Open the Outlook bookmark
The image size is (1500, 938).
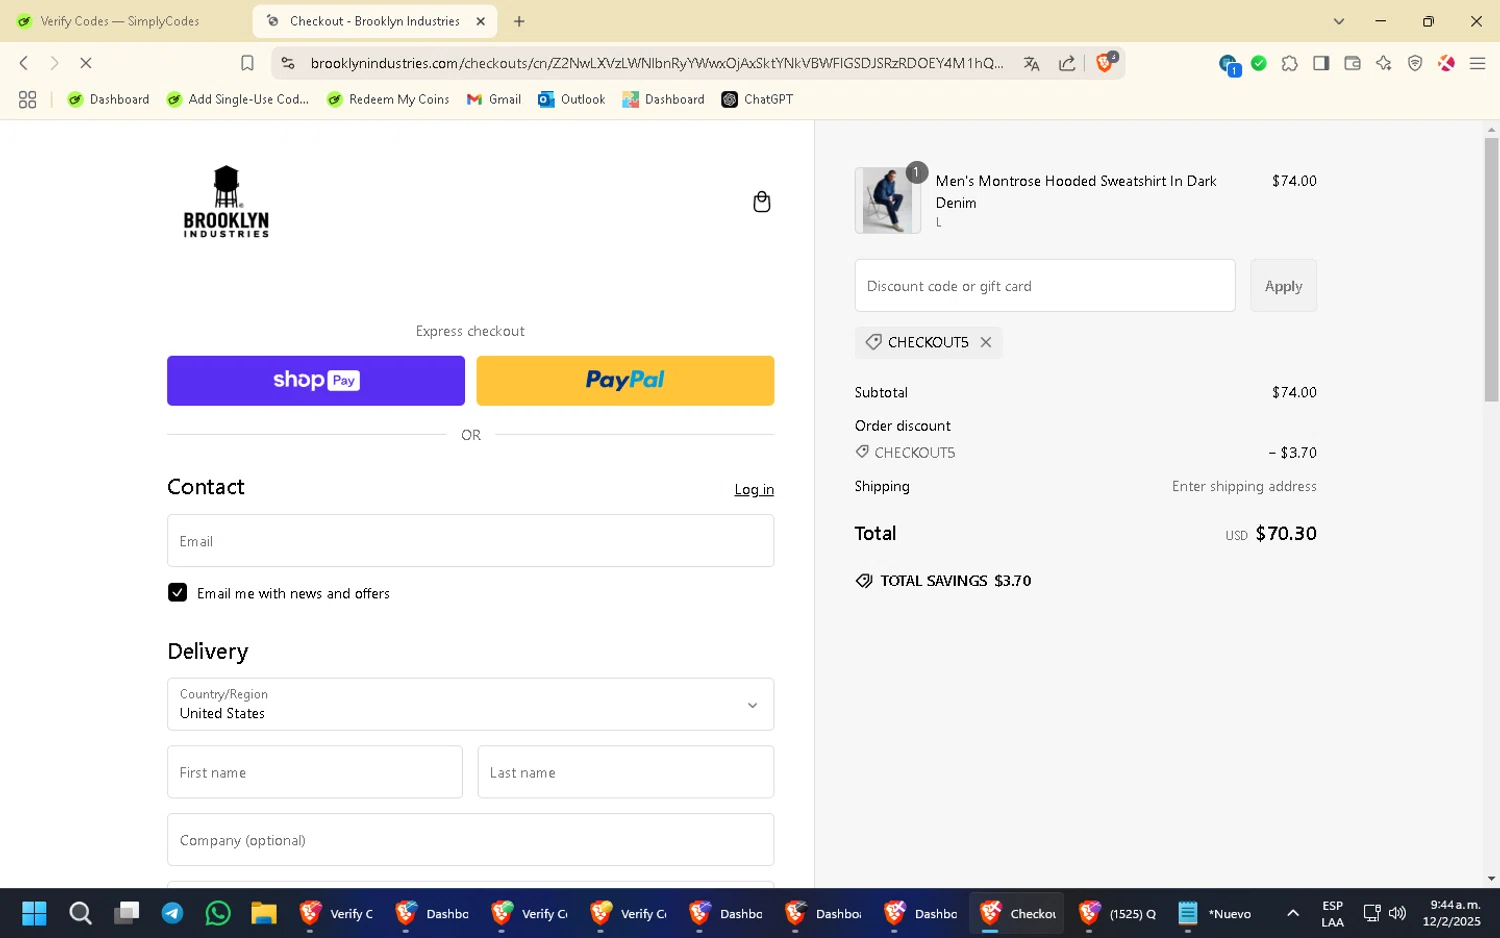pos(572,99)
